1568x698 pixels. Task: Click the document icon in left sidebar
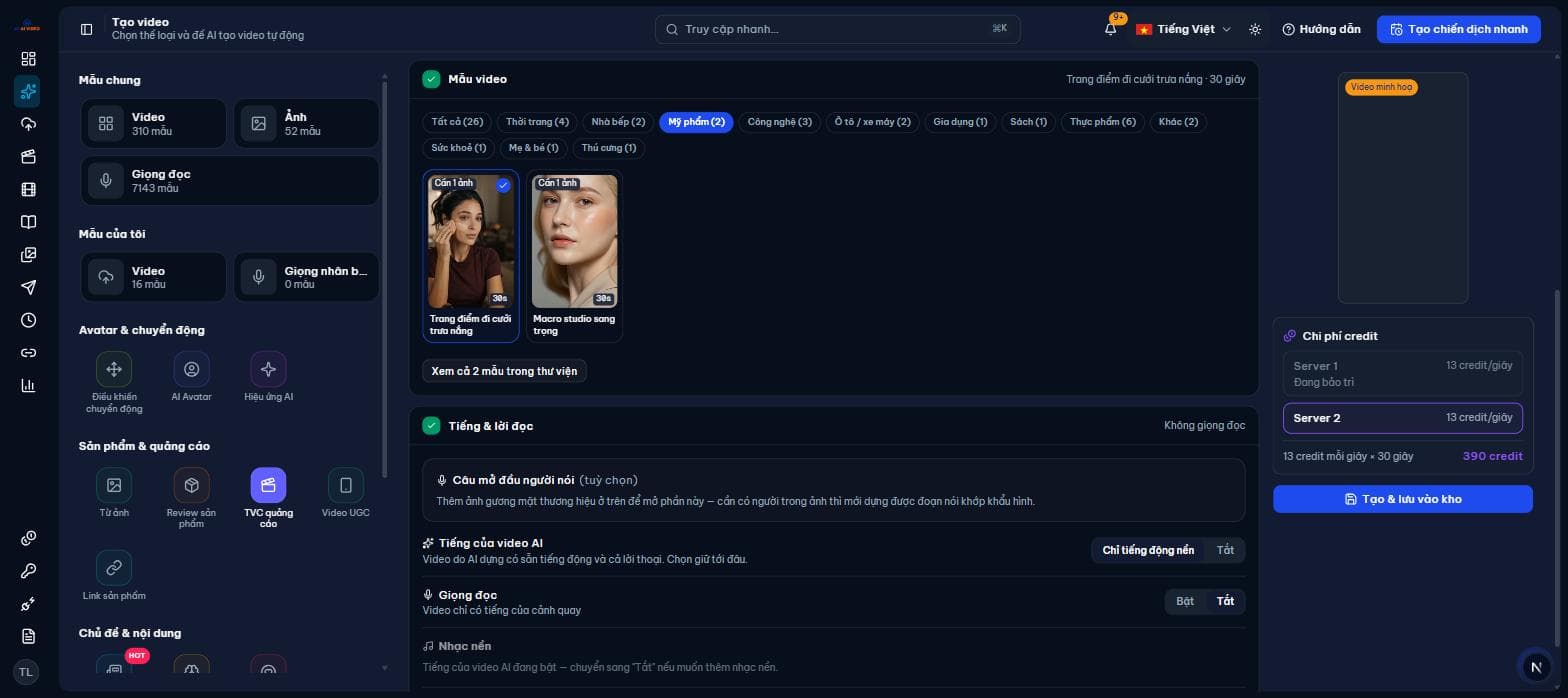point(28,636)
